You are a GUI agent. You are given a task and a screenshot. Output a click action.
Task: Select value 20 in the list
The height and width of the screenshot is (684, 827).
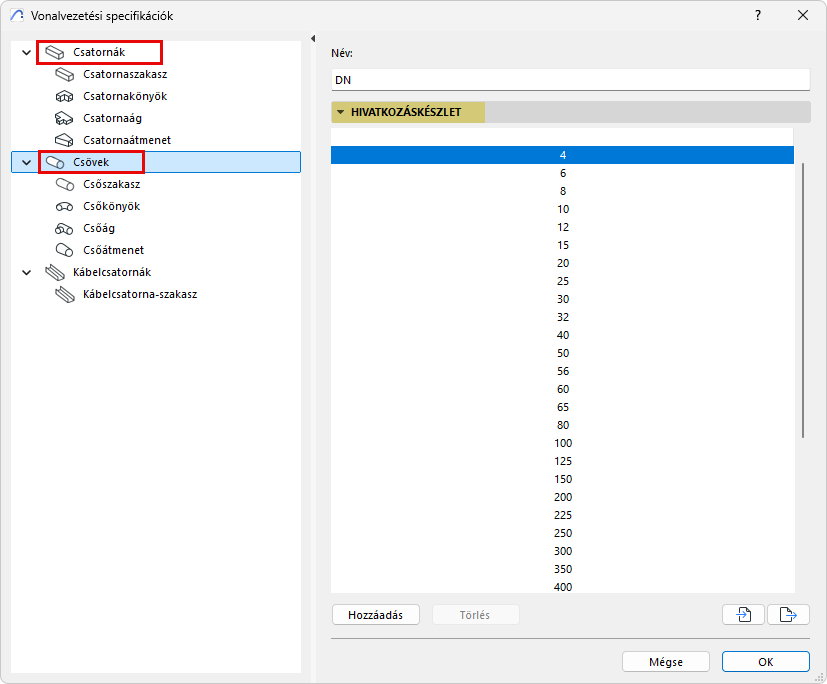(x=562, y=263)
